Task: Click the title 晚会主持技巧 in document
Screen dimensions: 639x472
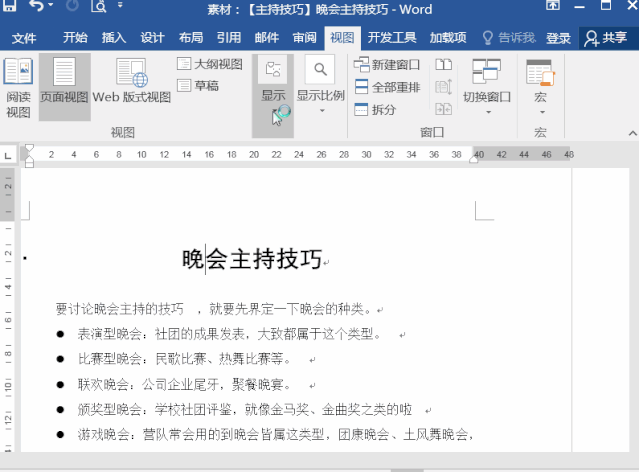Action: 252,258
